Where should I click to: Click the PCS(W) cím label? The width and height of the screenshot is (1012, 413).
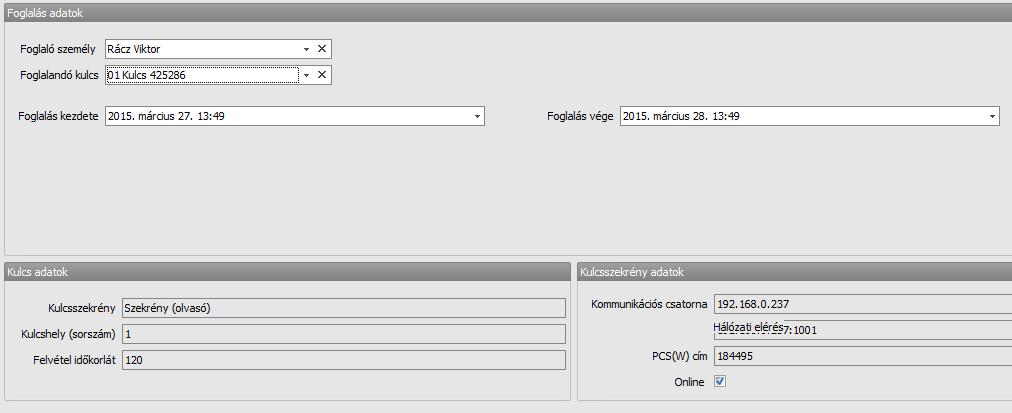[680, 356]
